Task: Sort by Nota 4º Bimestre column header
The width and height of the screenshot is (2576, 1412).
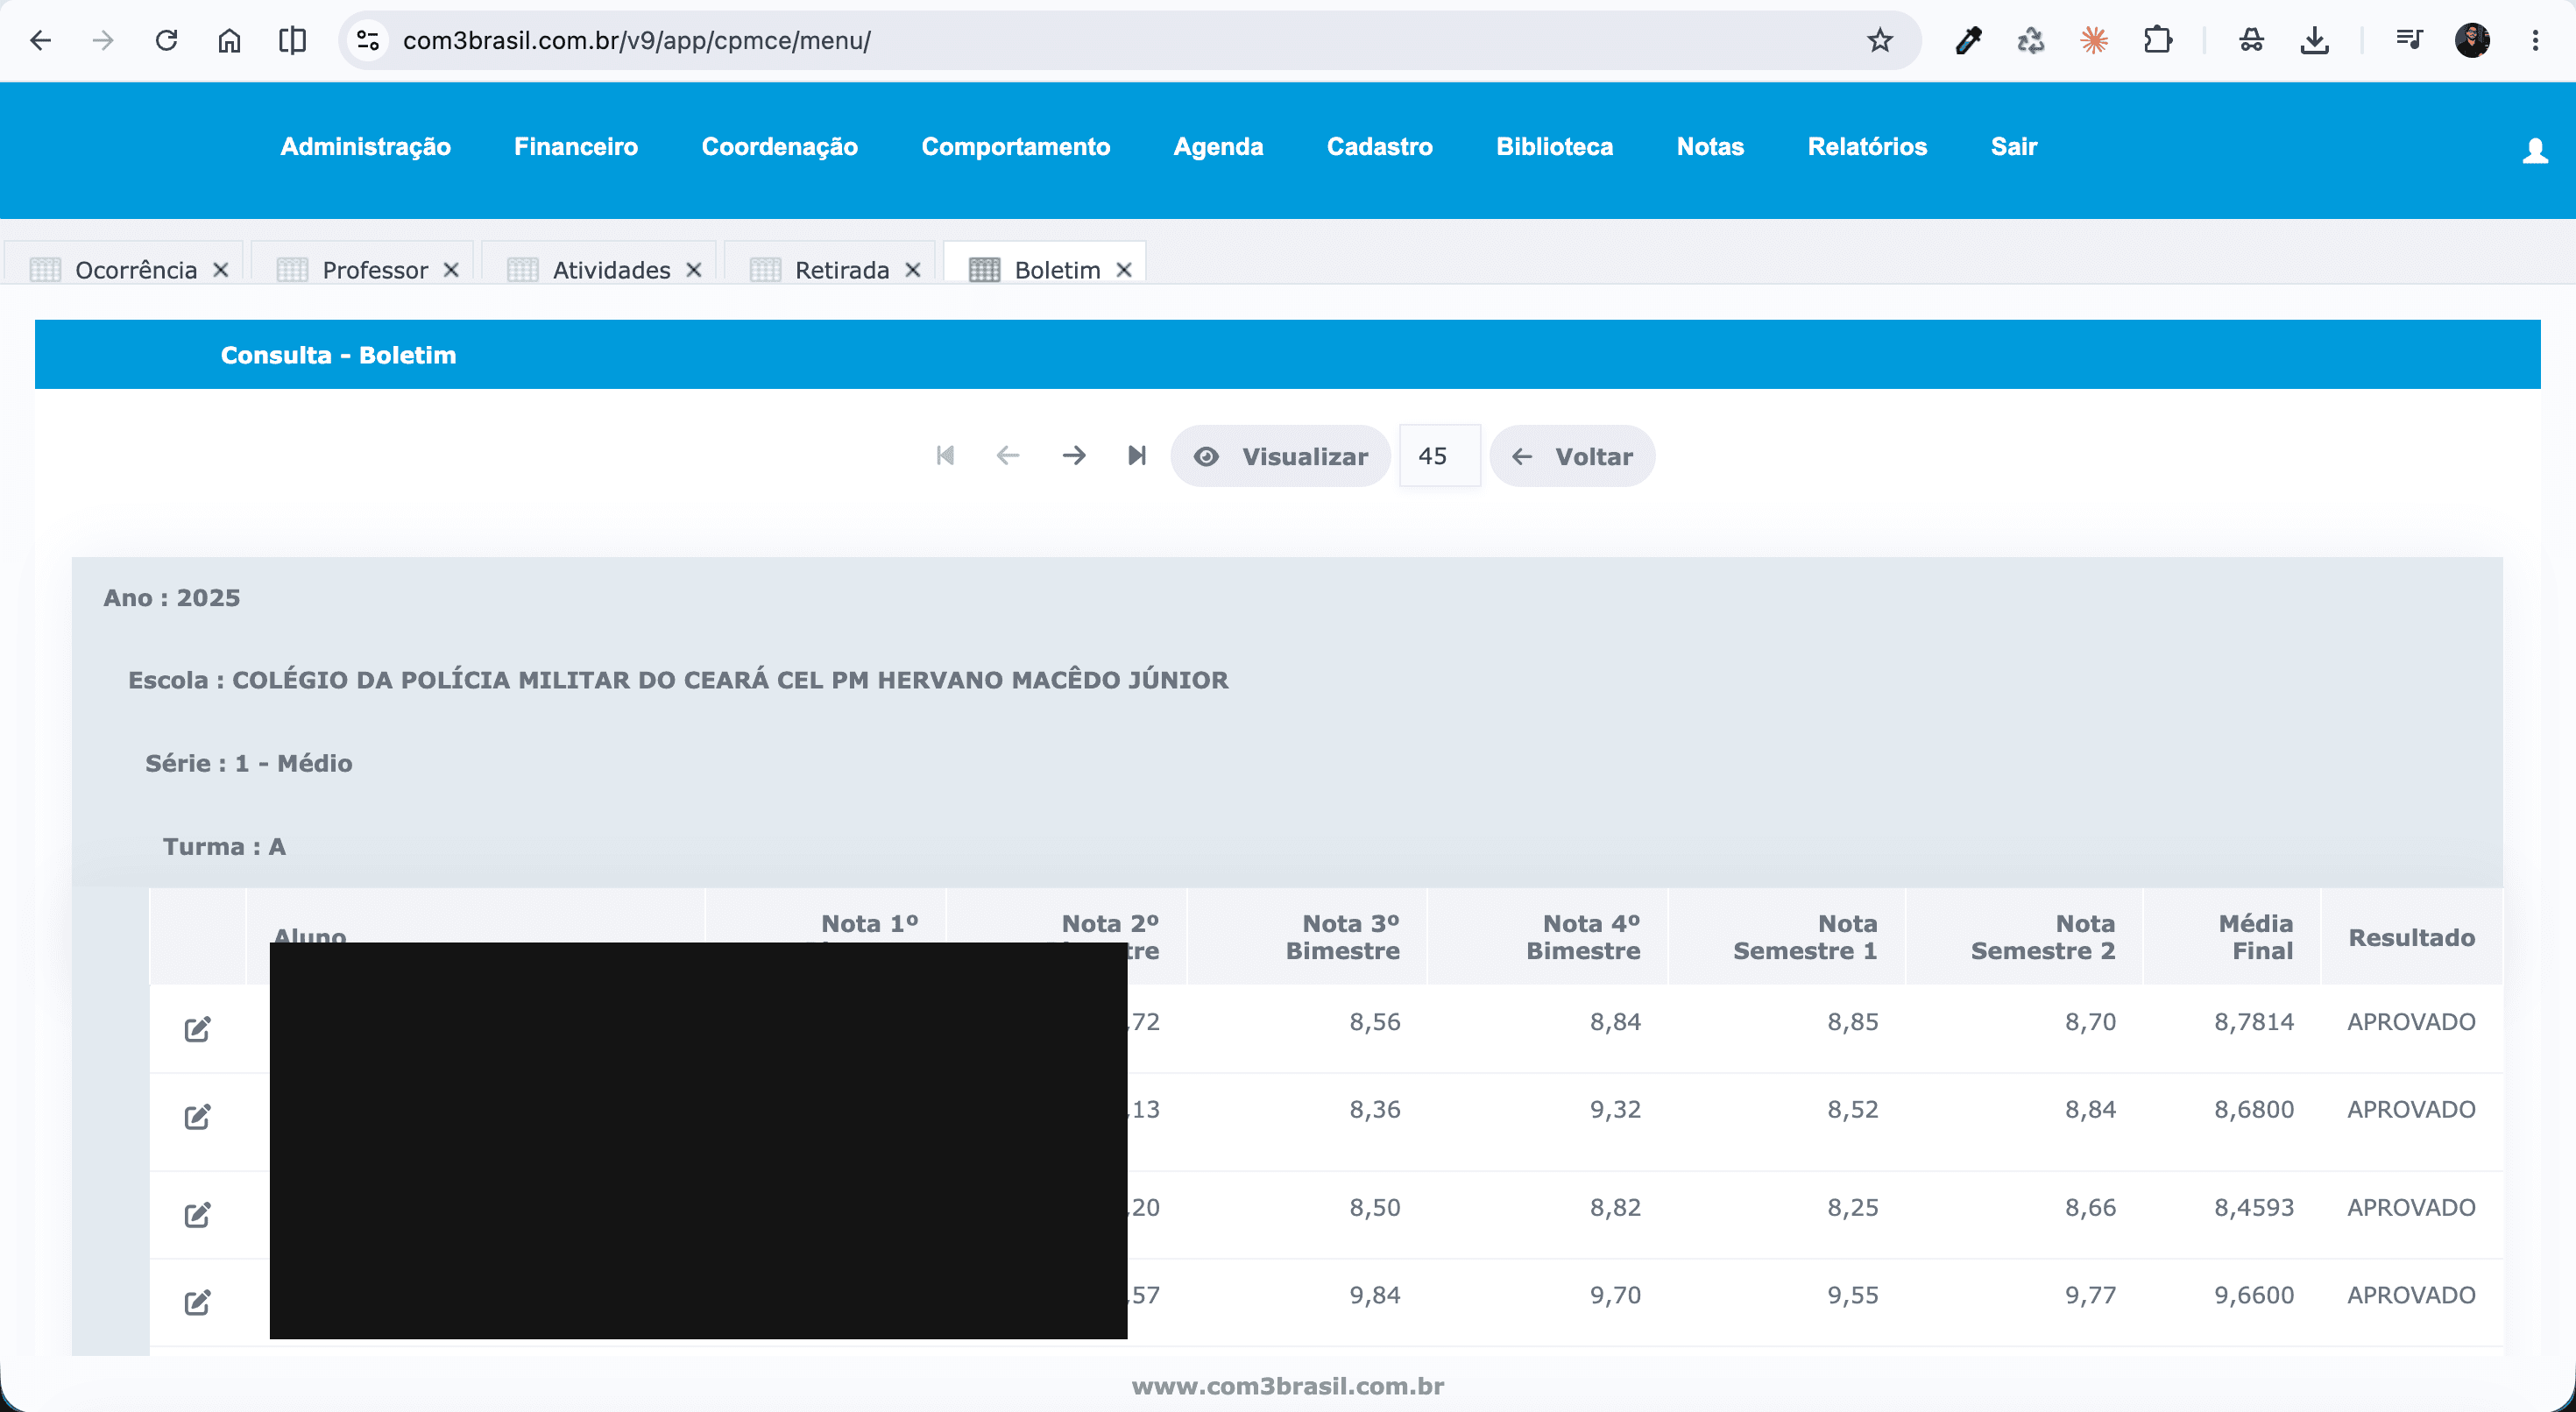Action: (1583, 937)
